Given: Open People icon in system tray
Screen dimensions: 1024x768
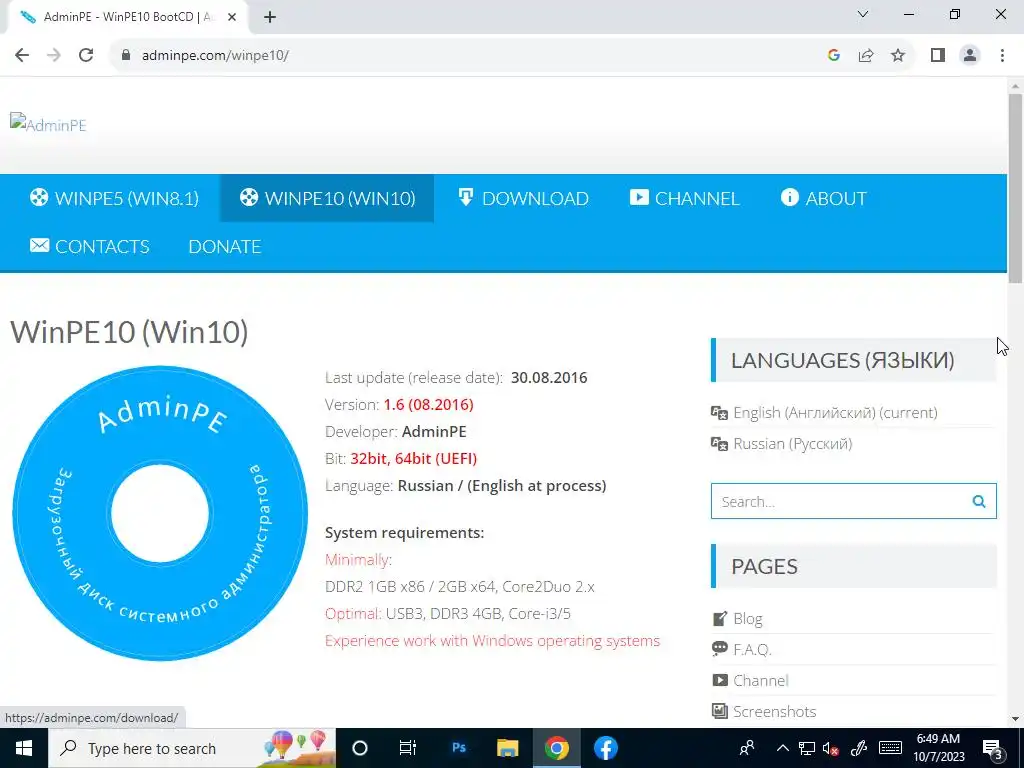Looking at the screenshot, I should 747,748.
